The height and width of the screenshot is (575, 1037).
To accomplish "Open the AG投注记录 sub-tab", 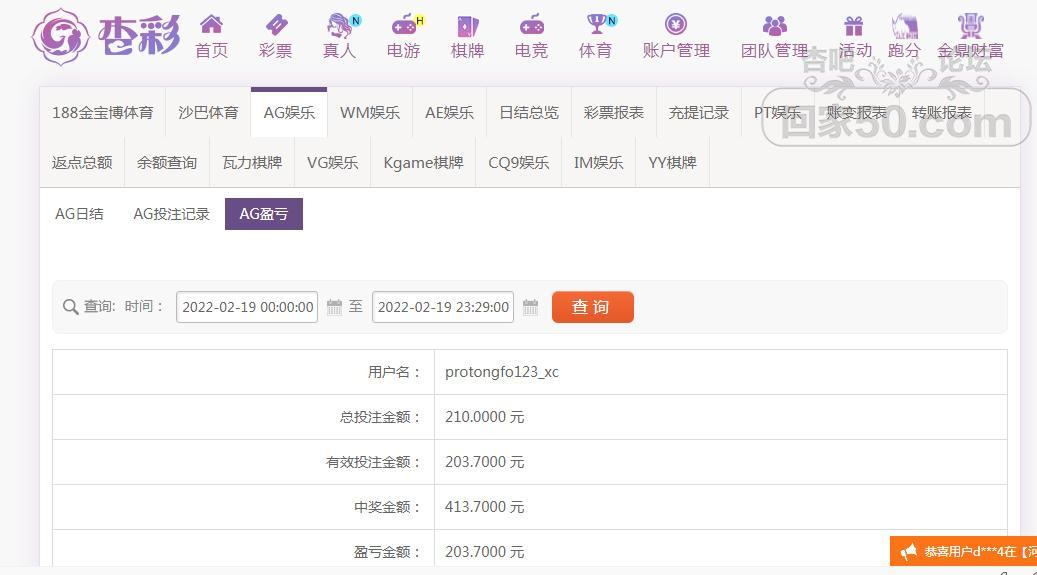I will (x=171, y=214).
